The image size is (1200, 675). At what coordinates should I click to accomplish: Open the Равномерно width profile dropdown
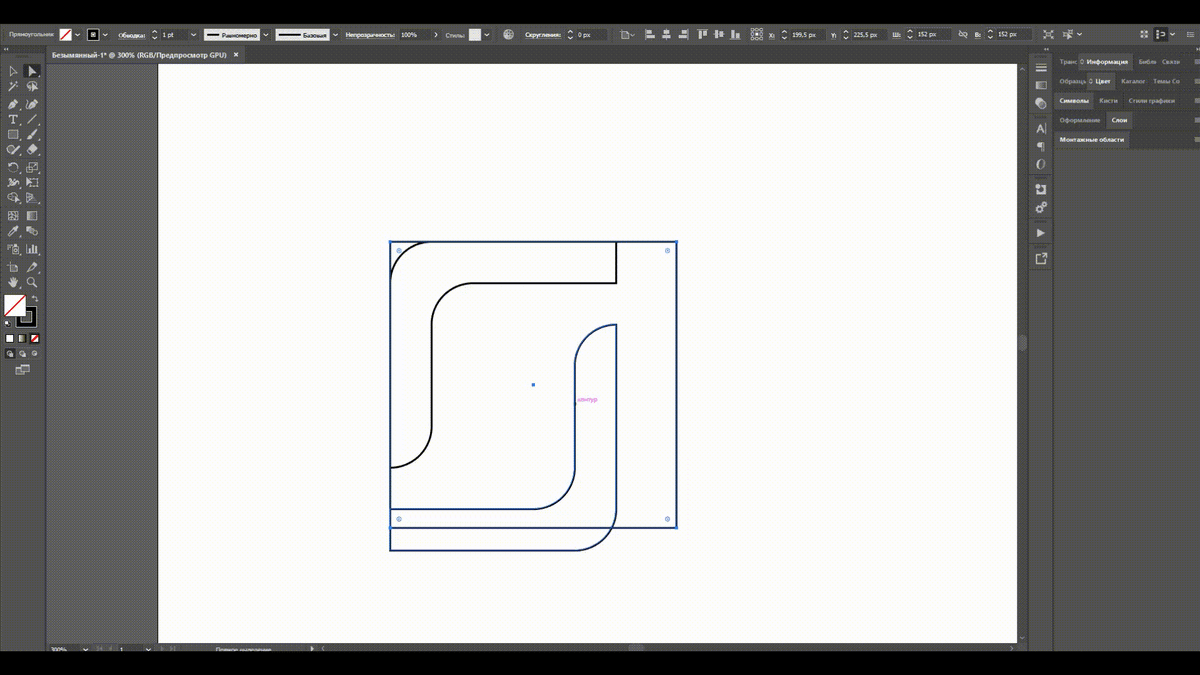[x=266, y=35]
